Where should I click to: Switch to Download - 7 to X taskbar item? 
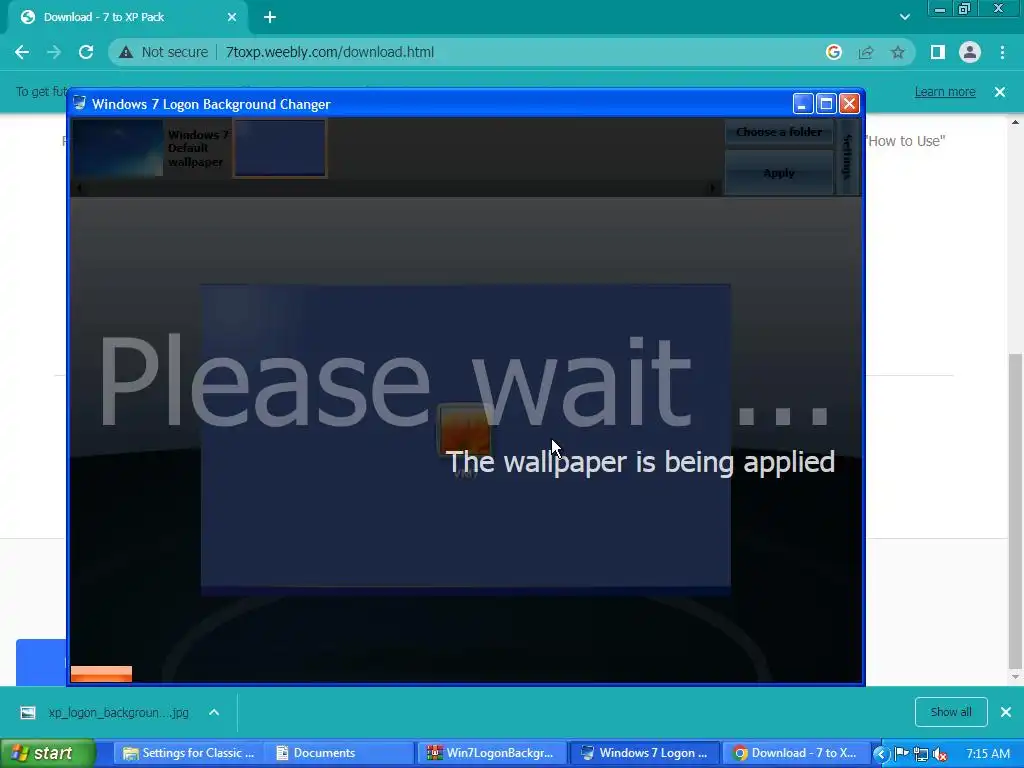pyautogui.click(x=795, y=753)
